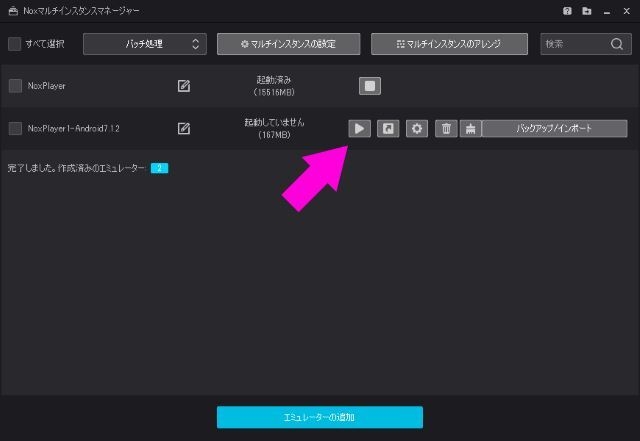Image resolution: width=640 pixels, height=441 pixels.
Task: Delete NoxPlayer1-Android7.1.2 with trash icon
Action: coord(447,128)
